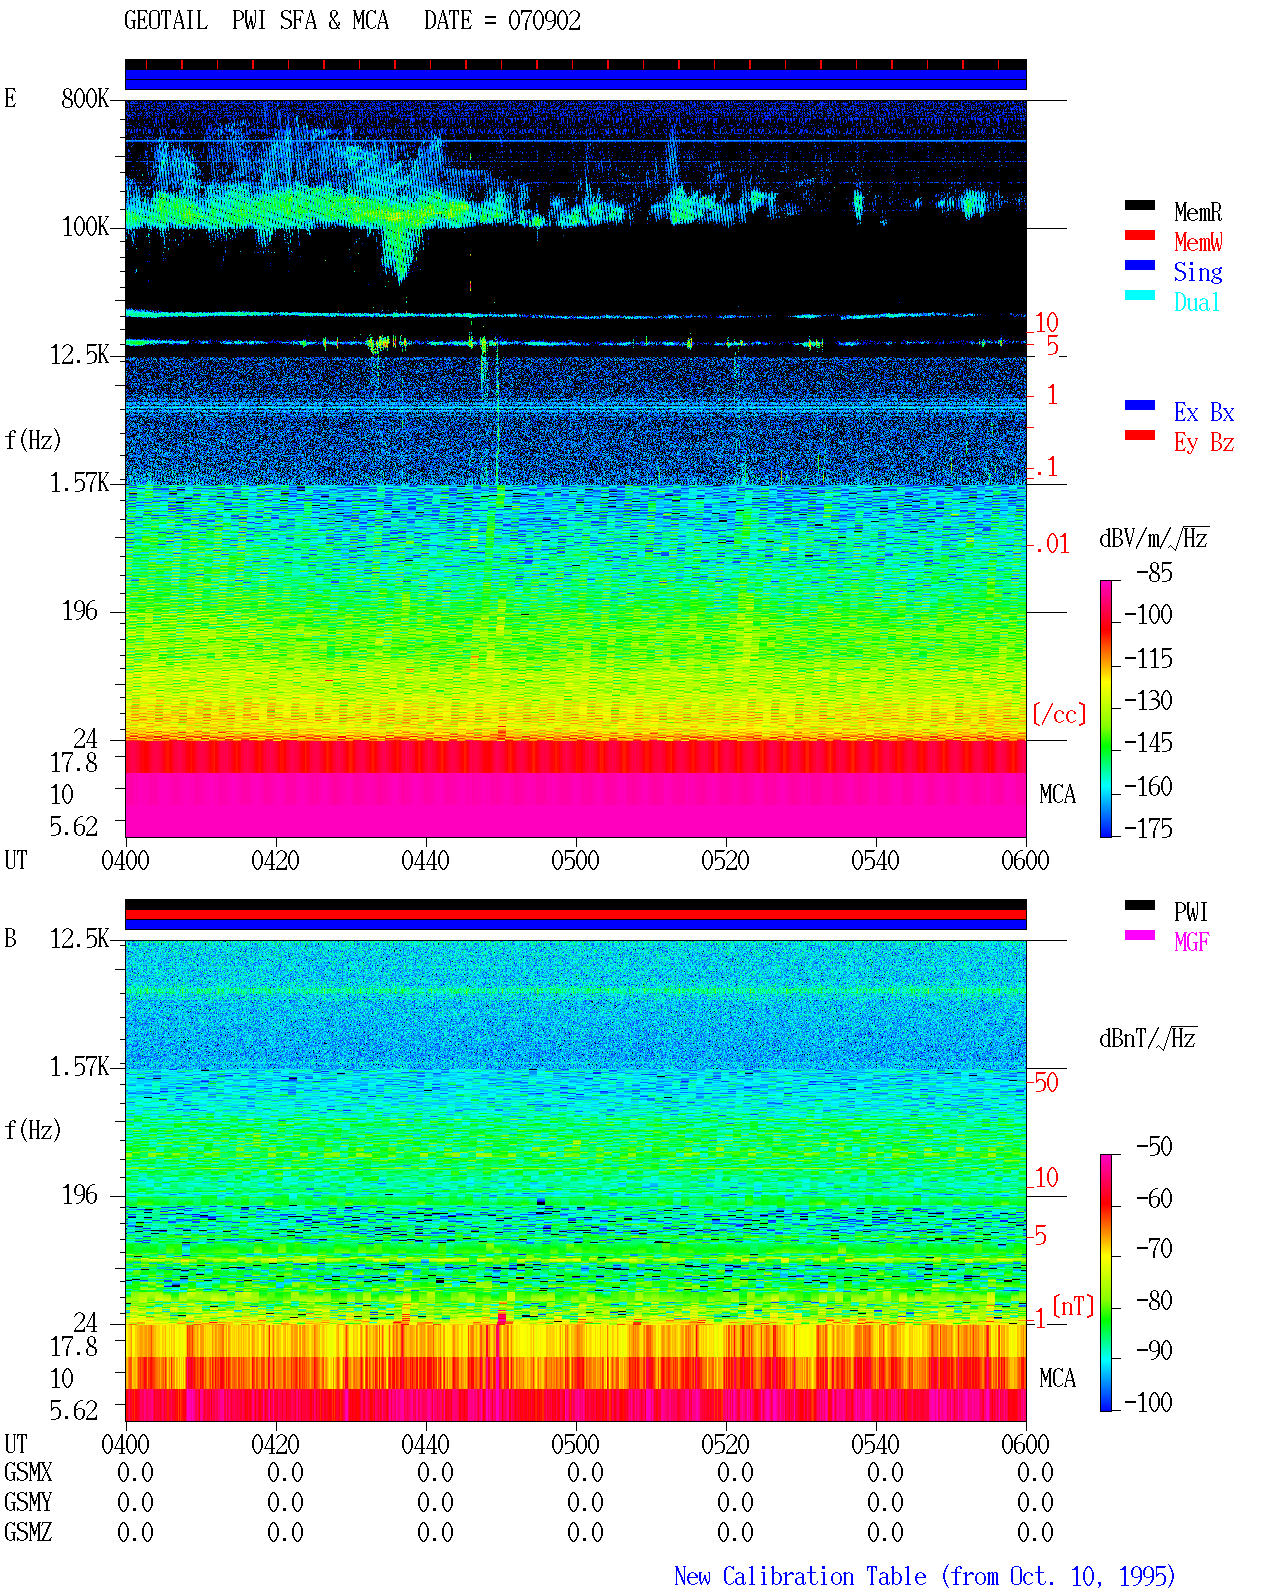Click the dBnT color scale bar
This screenshot has width=1280, height=1593.
coord(1105,1283)
